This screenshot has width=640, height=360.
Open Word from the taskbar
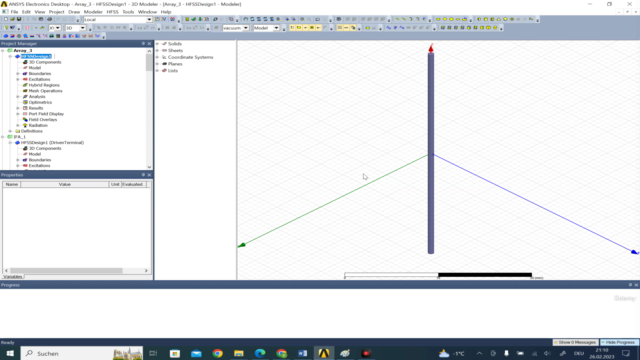click(302, 353)
